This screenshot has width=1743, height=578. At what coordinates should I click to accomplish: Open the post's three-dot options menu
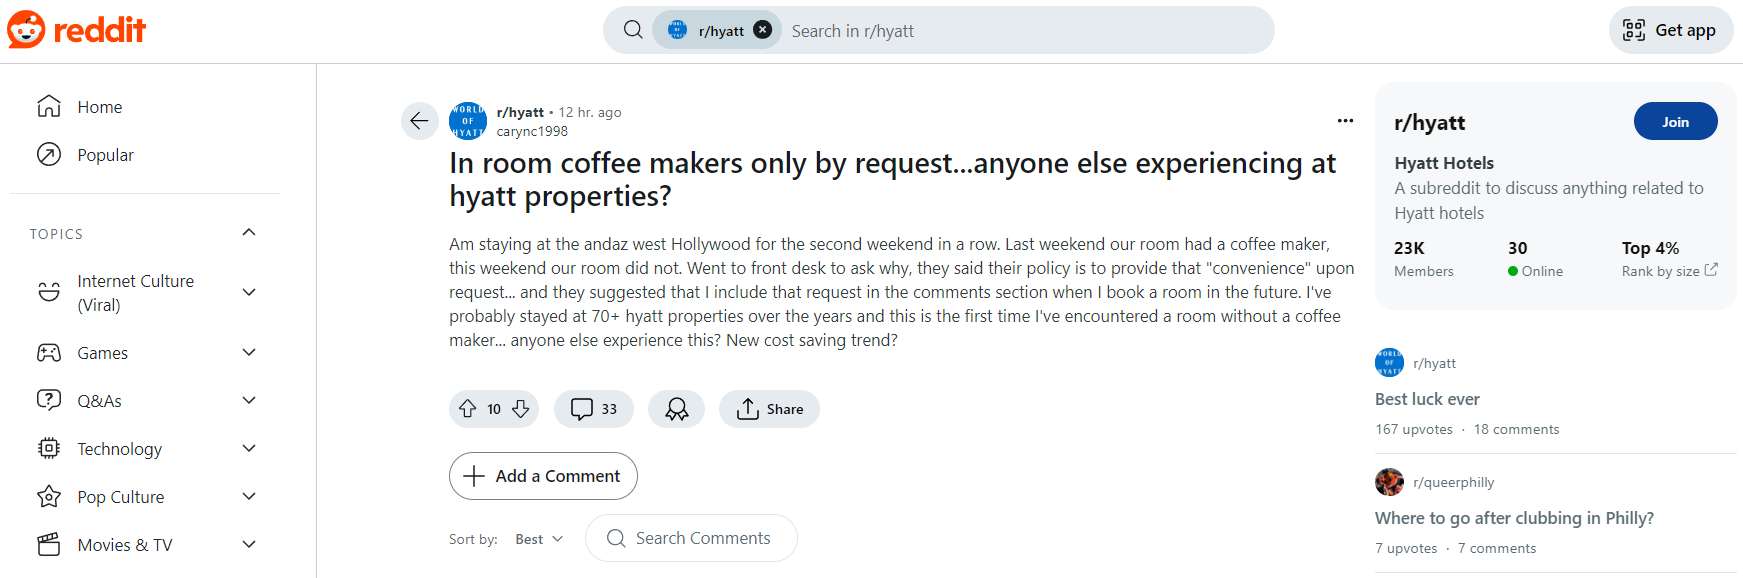pyautogui.click(x=1345, y=121)
